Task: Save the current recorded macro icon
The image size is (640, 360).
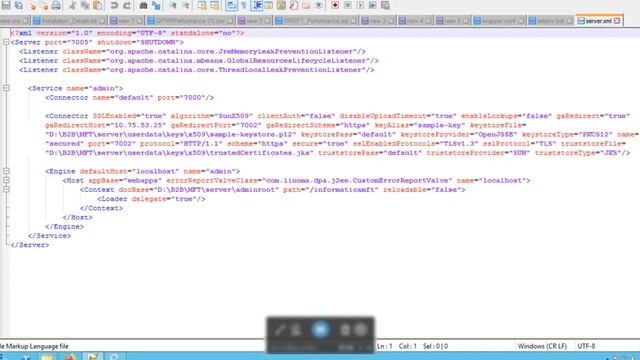Action: 385,5
